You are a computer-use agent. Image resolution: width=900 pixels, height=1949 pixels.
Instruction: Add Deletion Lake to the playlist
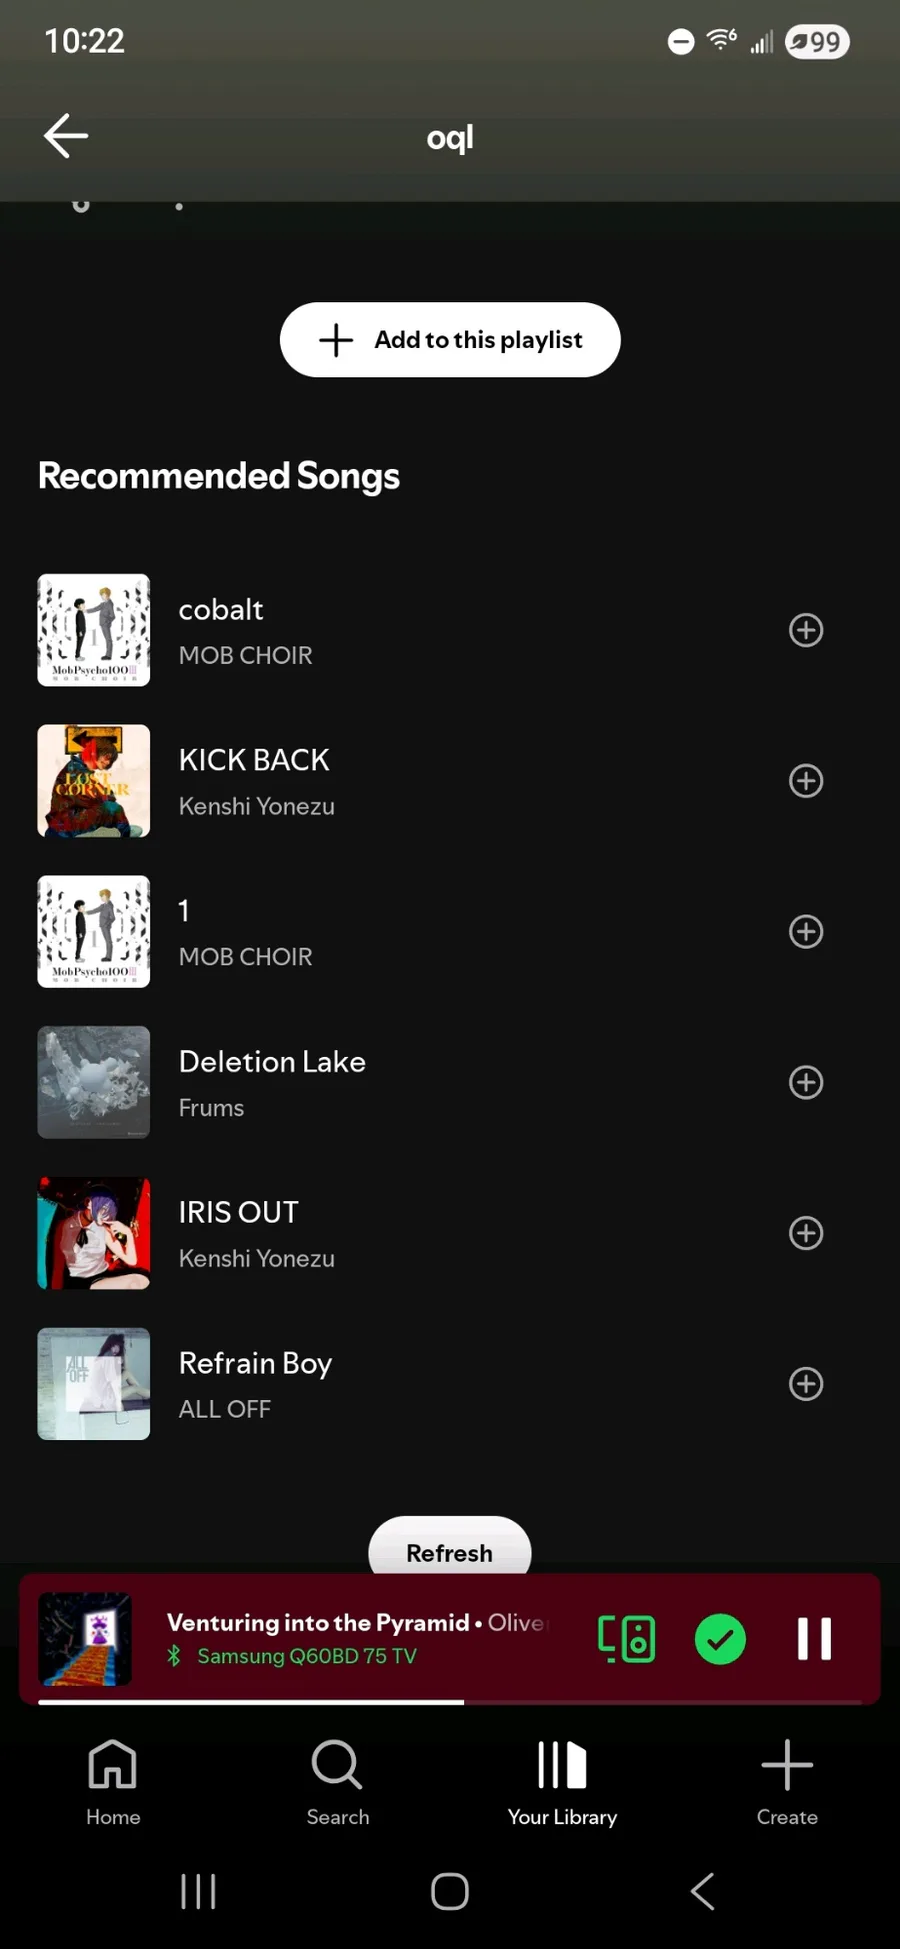point(805,1082)
